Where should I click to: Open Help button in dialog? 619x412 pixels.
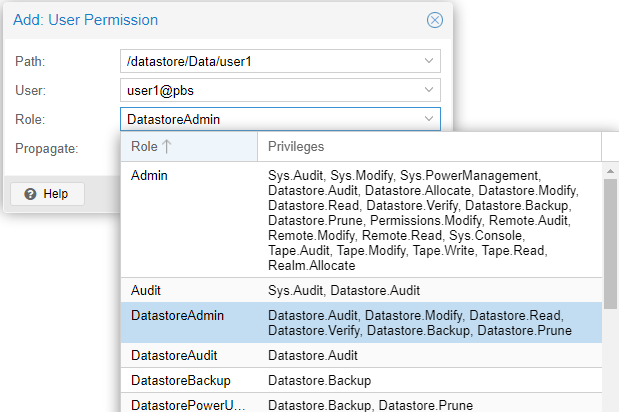(47, 194)
